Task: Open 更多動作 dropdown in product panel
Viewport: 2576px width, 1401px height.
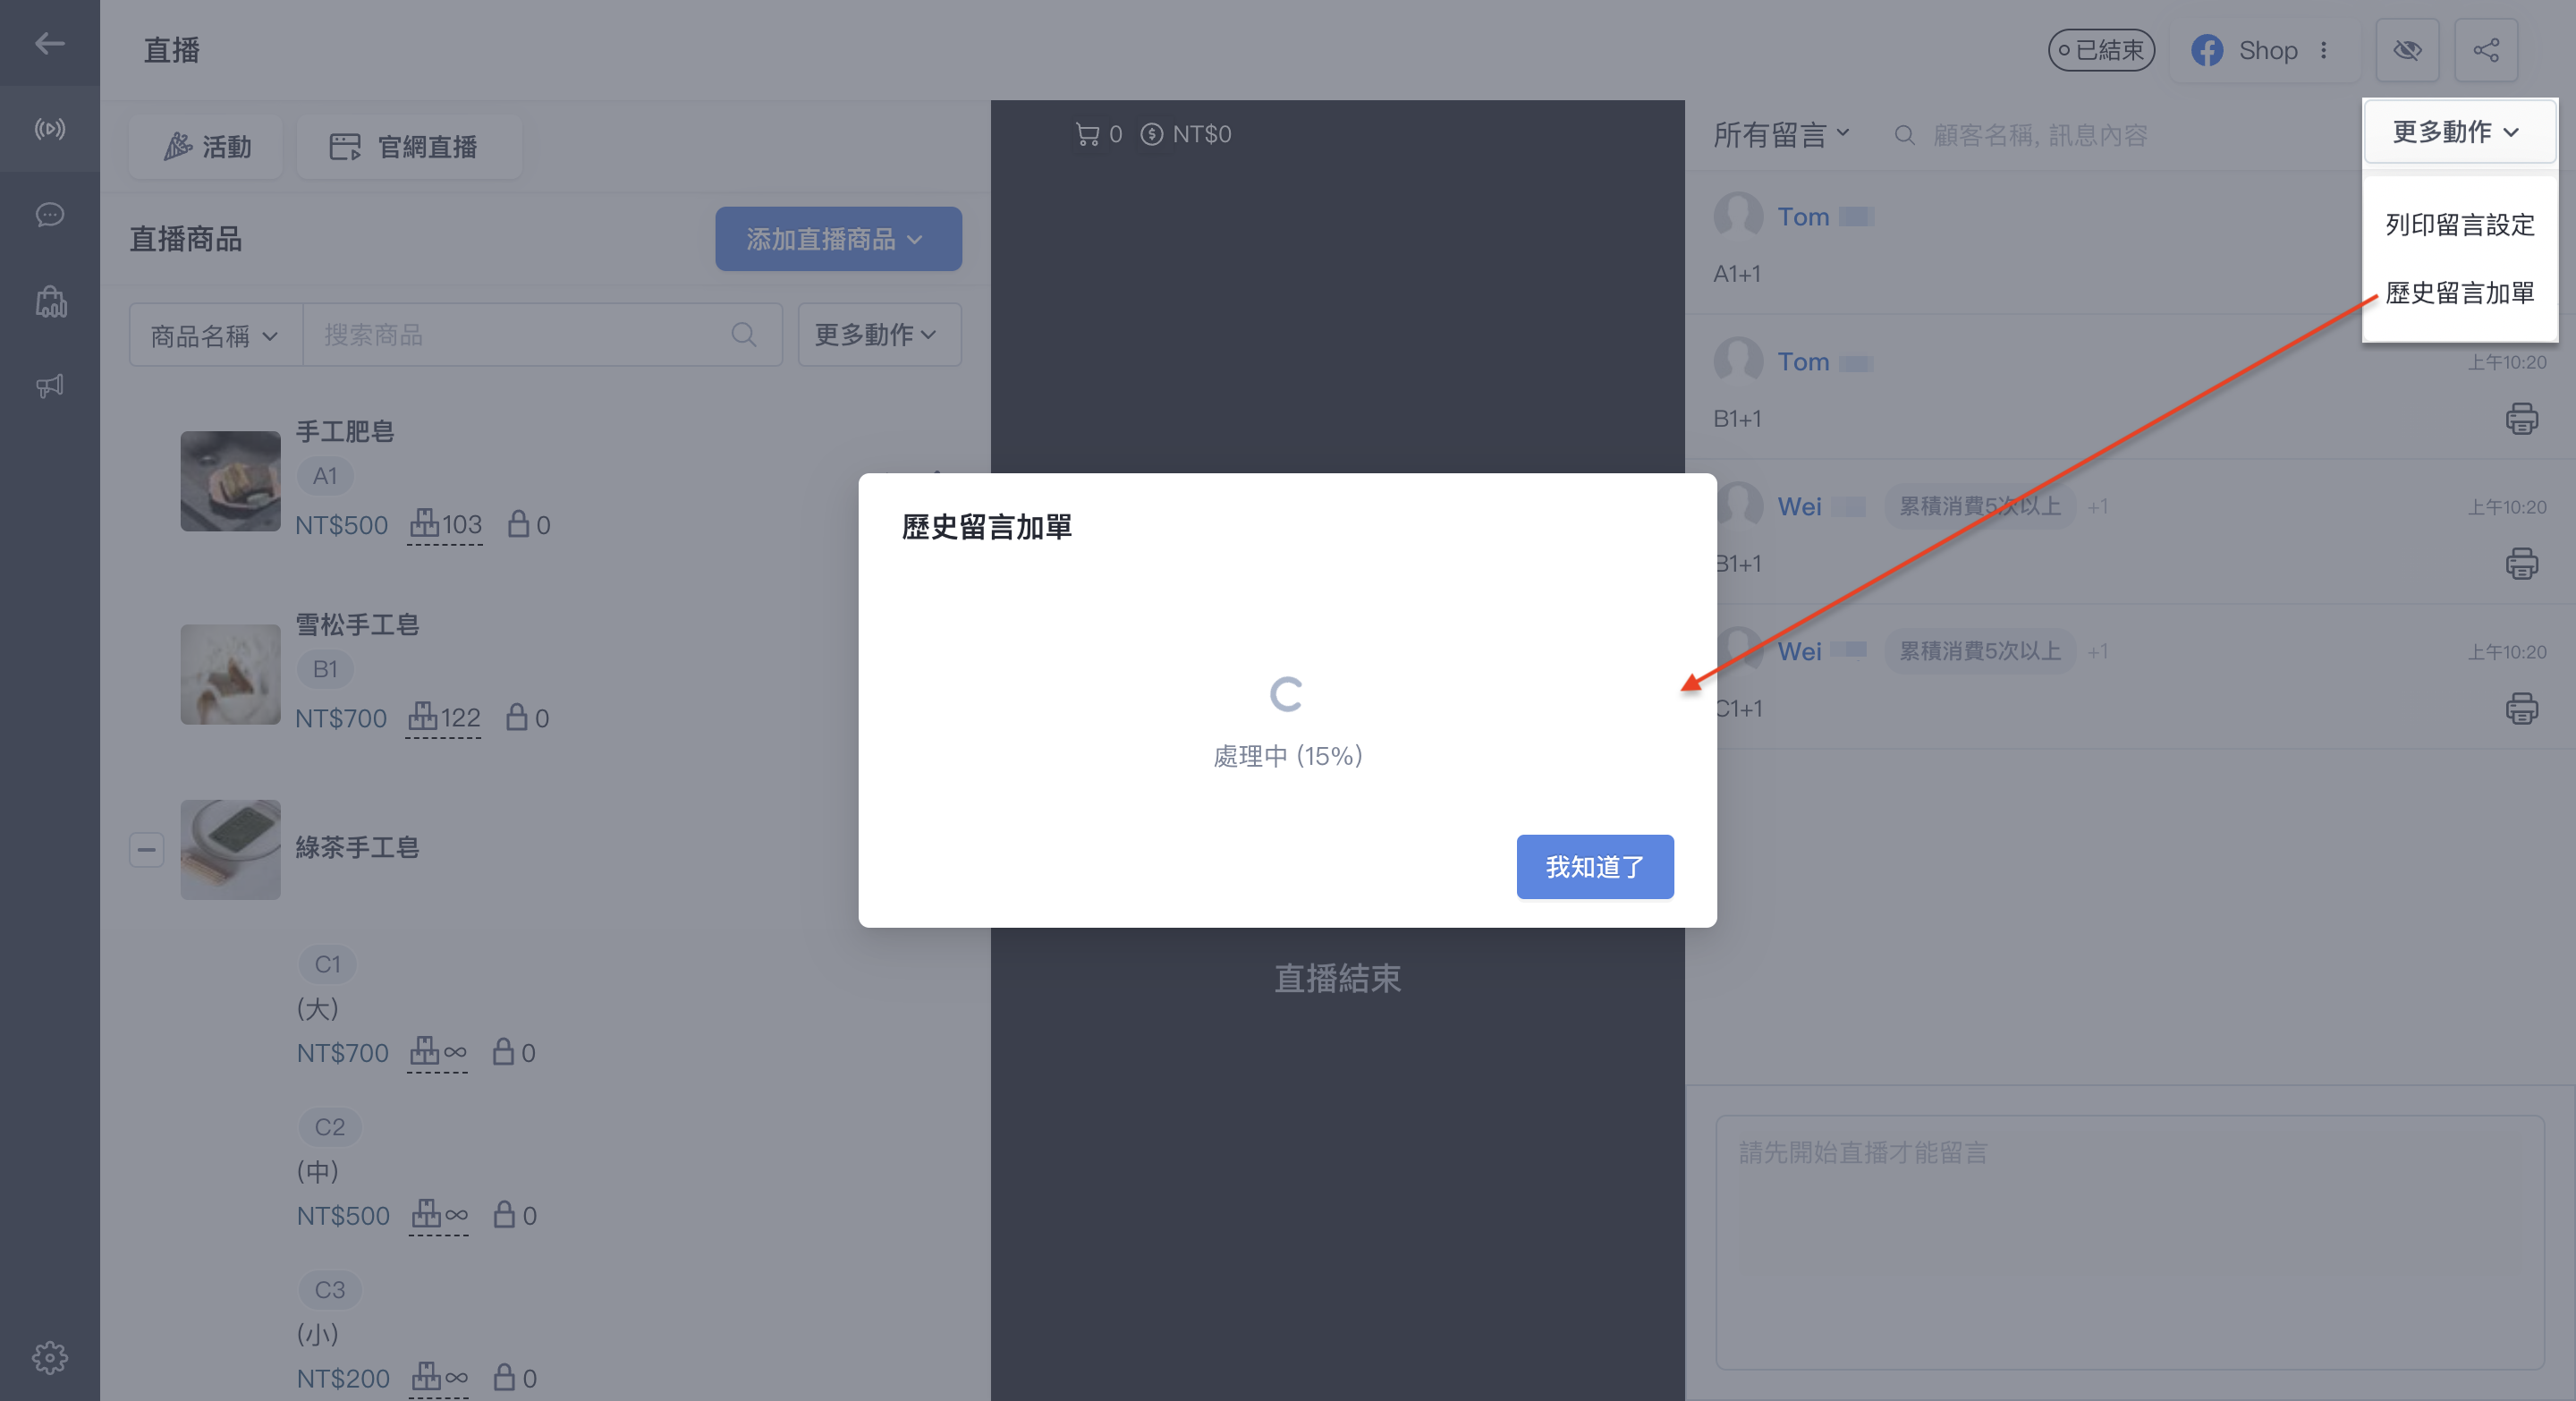Action: pos(879,335)
